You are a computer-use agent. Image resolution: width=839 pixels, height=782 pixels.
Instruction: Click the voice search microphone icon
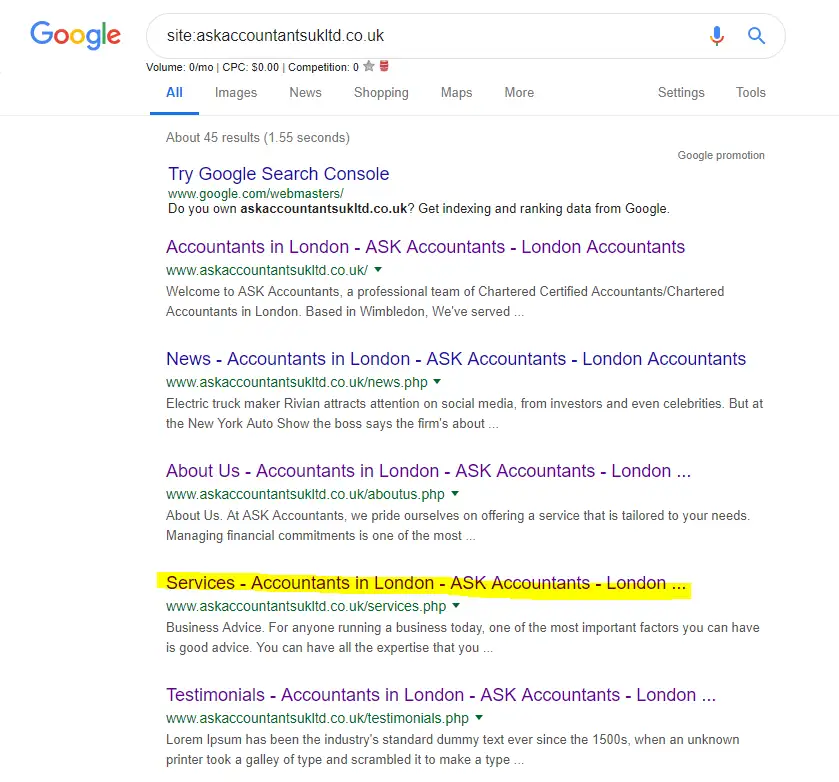[716, 36]
